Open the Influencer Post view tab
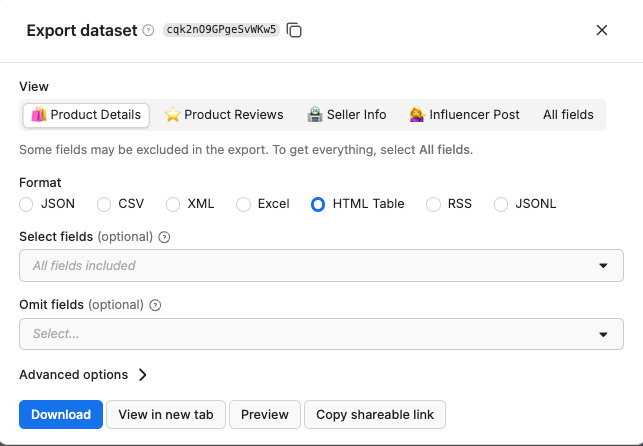 click(x=464, y=115)
